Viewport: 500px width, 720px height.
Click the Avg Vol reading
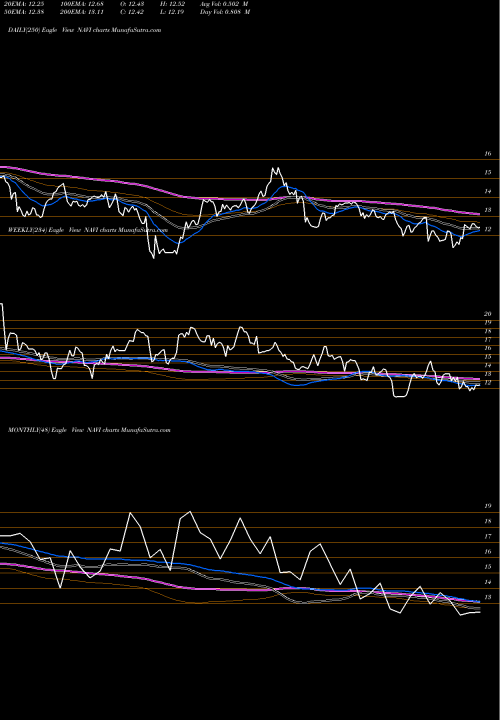pyautogui.click(x=224, y=4)
